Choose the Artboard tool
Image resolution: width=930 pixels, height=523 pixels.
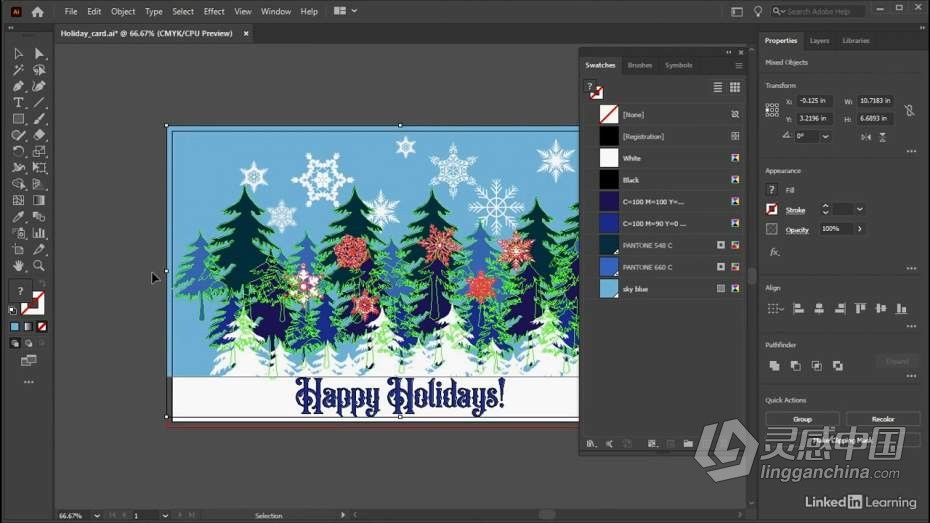point(18,250)
